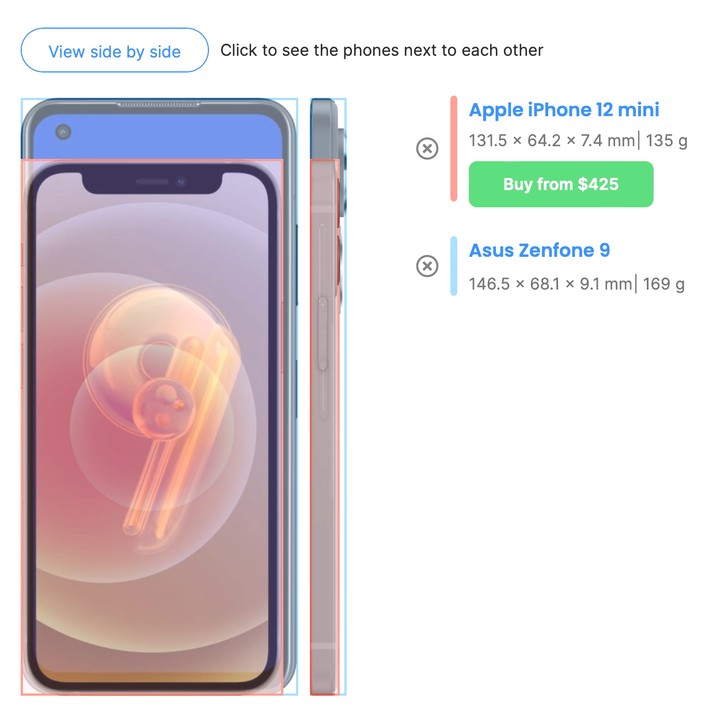Open the Apple iPhone 12 mini link
This screenshot has width=720, height=707.
pyautogui.click(x=564, y=110)
